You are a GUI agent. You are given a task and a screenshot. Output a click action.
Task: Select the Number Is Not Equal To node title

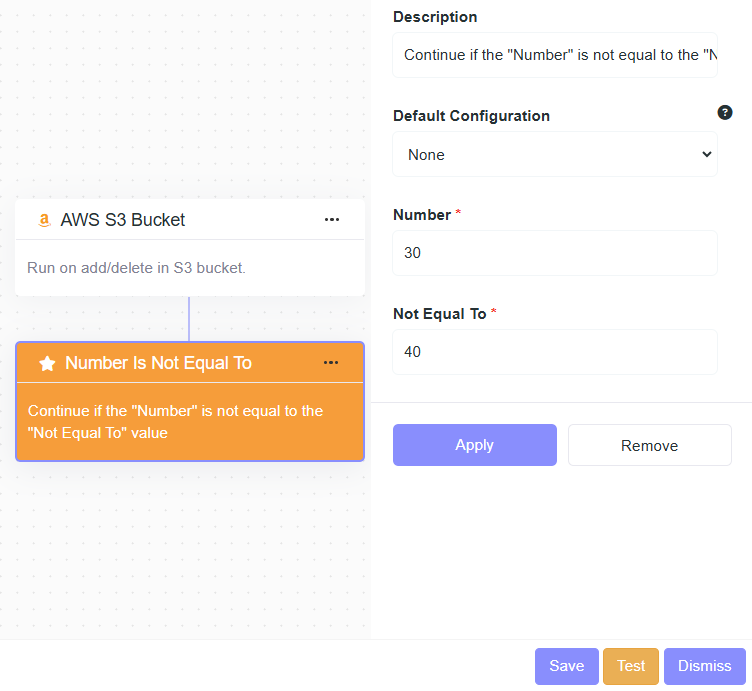(158, 363)
